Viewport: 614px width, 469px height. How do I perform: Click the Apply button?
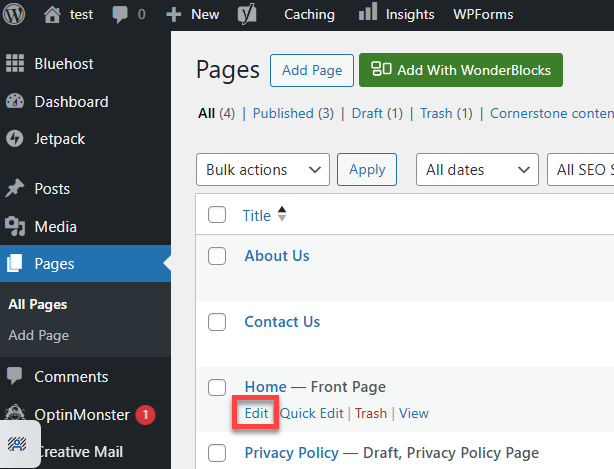coord(367,170)
